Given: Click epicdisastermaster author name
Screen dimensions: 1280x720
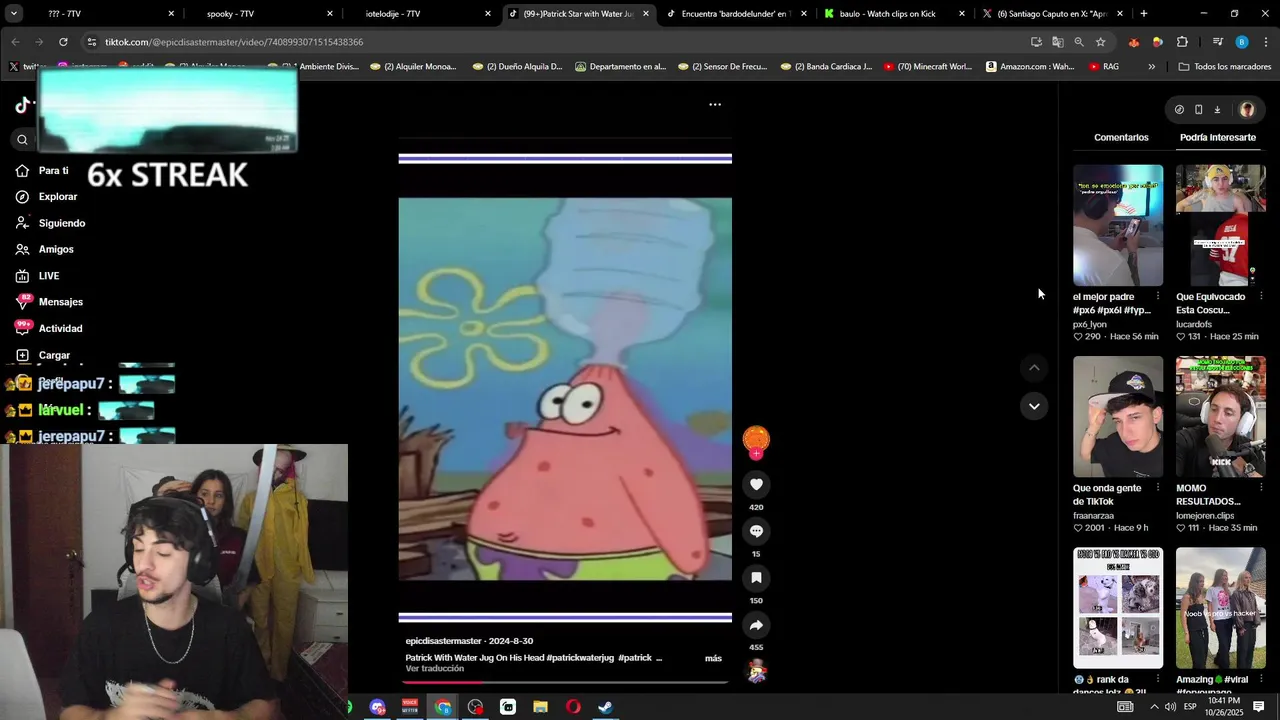Looking at the screenshot, I should click(x=443, y=641).
